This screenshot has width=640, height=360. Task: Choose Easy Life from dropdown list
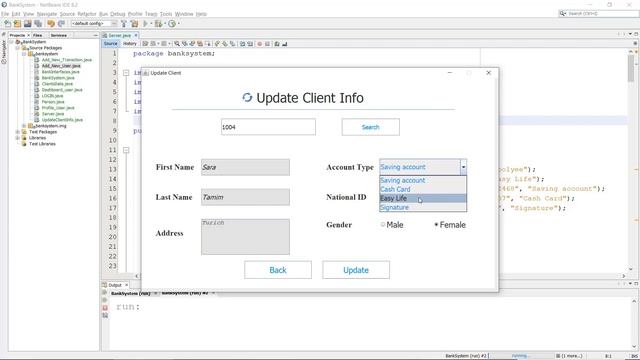coord(423,198)
